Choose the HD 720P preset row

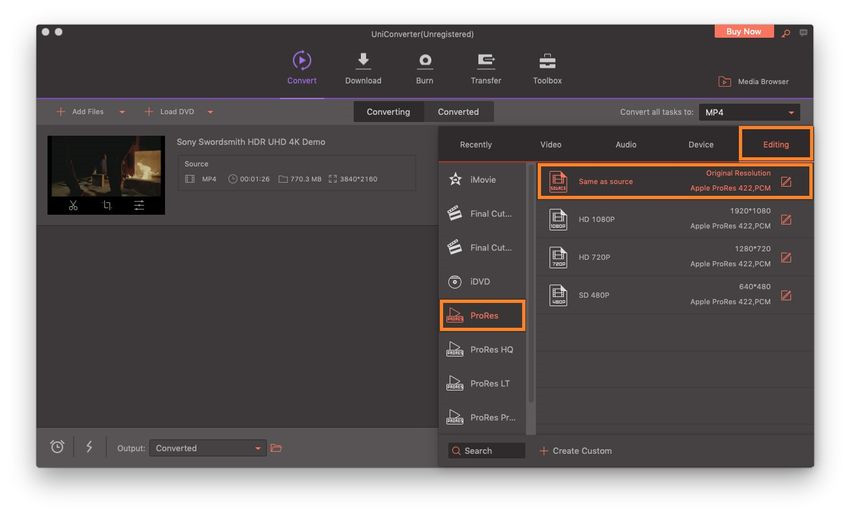tap(674, 257)
